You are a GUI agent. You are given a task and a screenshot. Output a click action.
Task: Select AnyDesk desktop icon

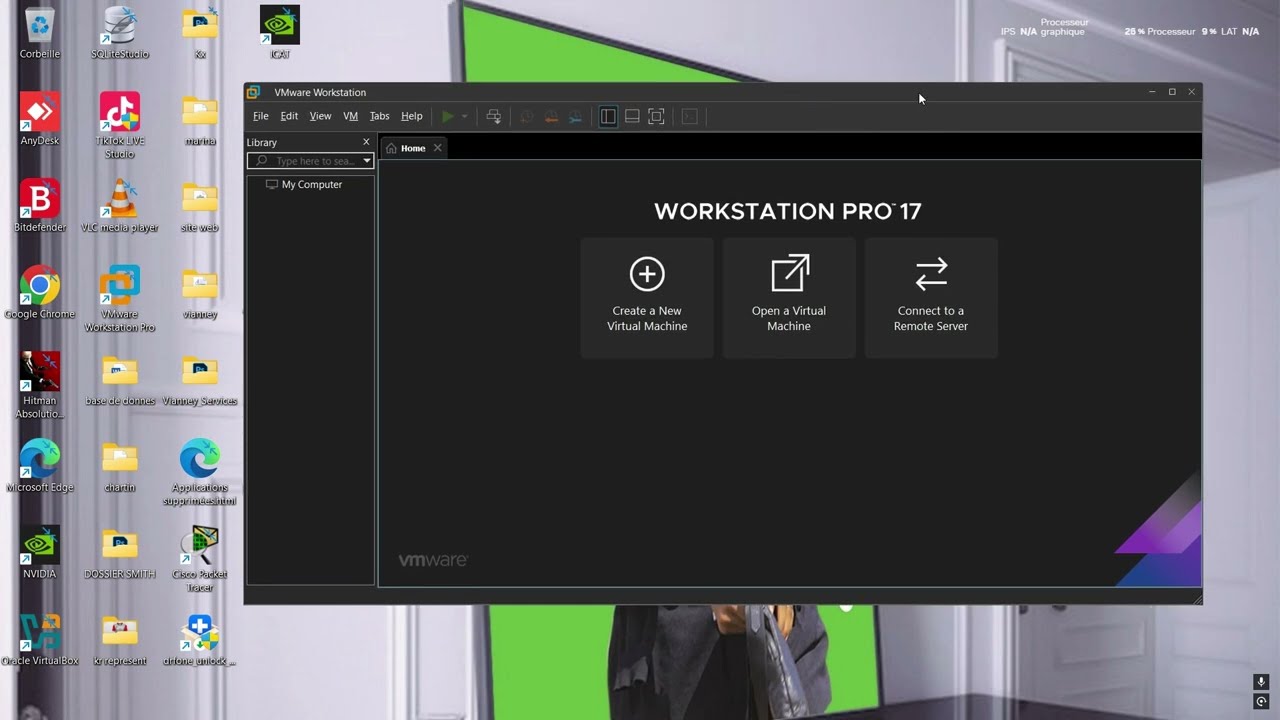40,119
